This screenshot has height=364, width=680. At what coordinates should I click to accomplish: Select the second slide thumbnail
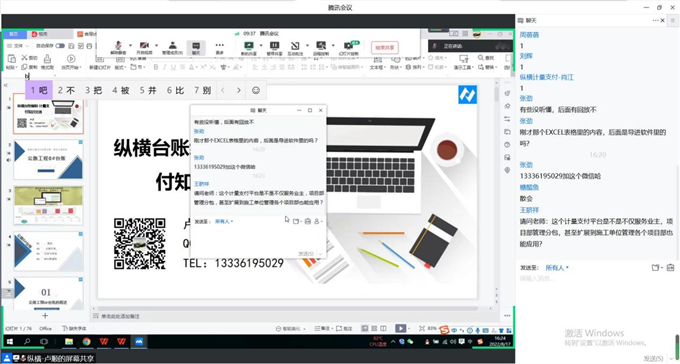tap(48, 160)
